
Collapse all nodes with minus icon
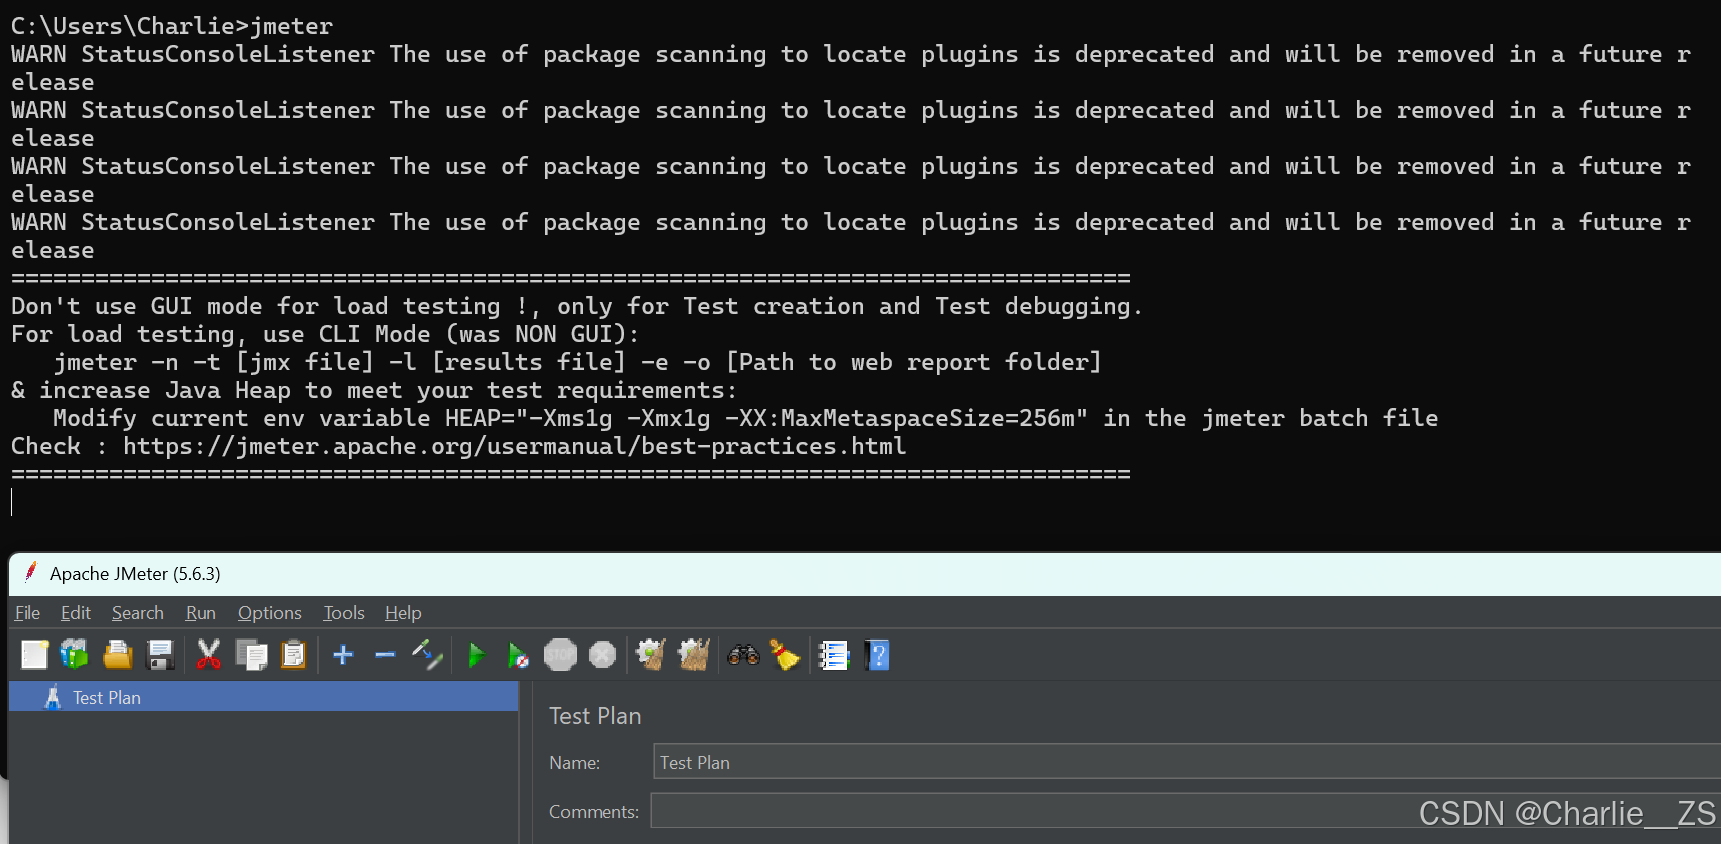[385, 655]
